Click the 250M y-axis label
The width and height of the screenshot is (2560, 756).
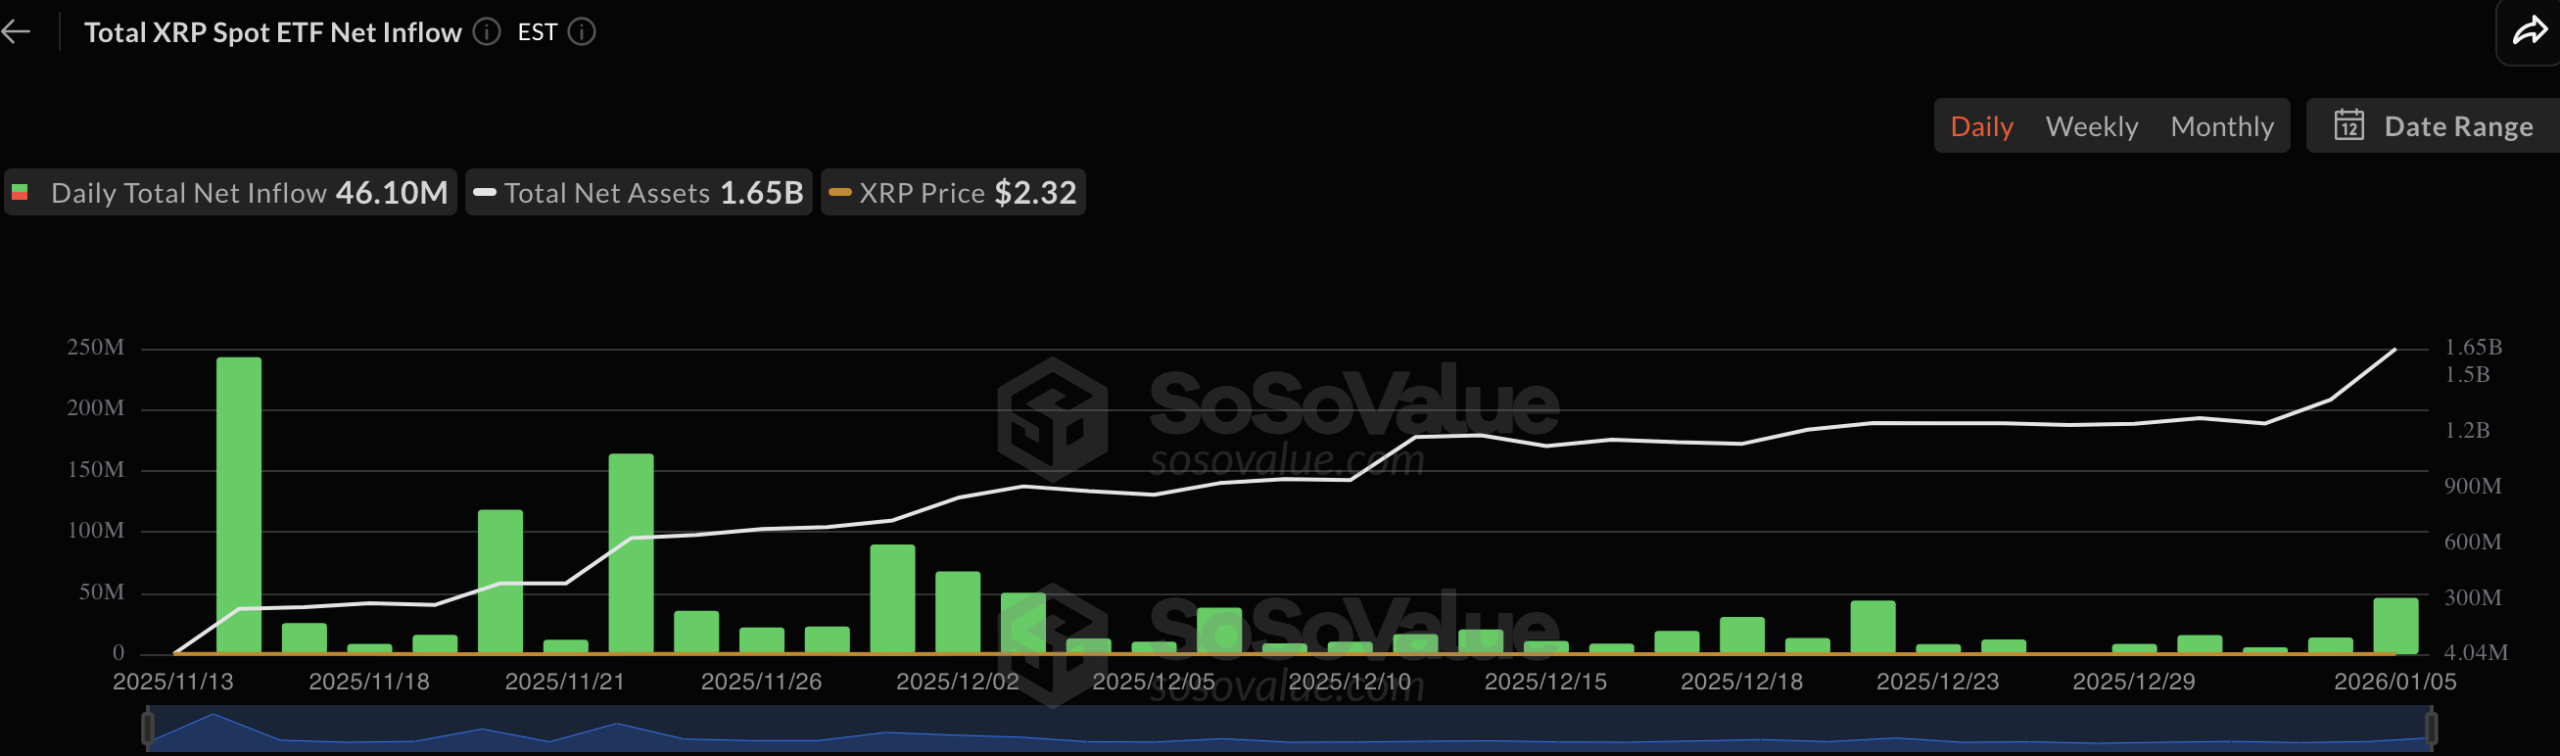tap(96, 347)
